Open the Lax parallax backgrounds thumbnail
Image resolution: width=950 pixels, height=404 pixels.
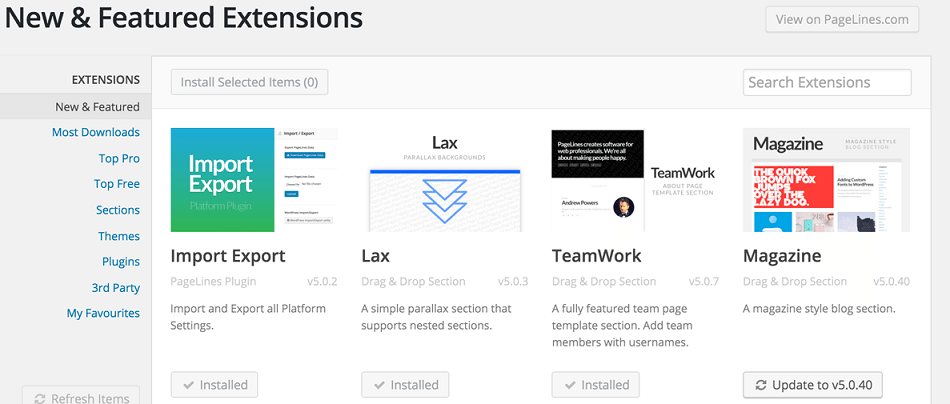point(445,180)
